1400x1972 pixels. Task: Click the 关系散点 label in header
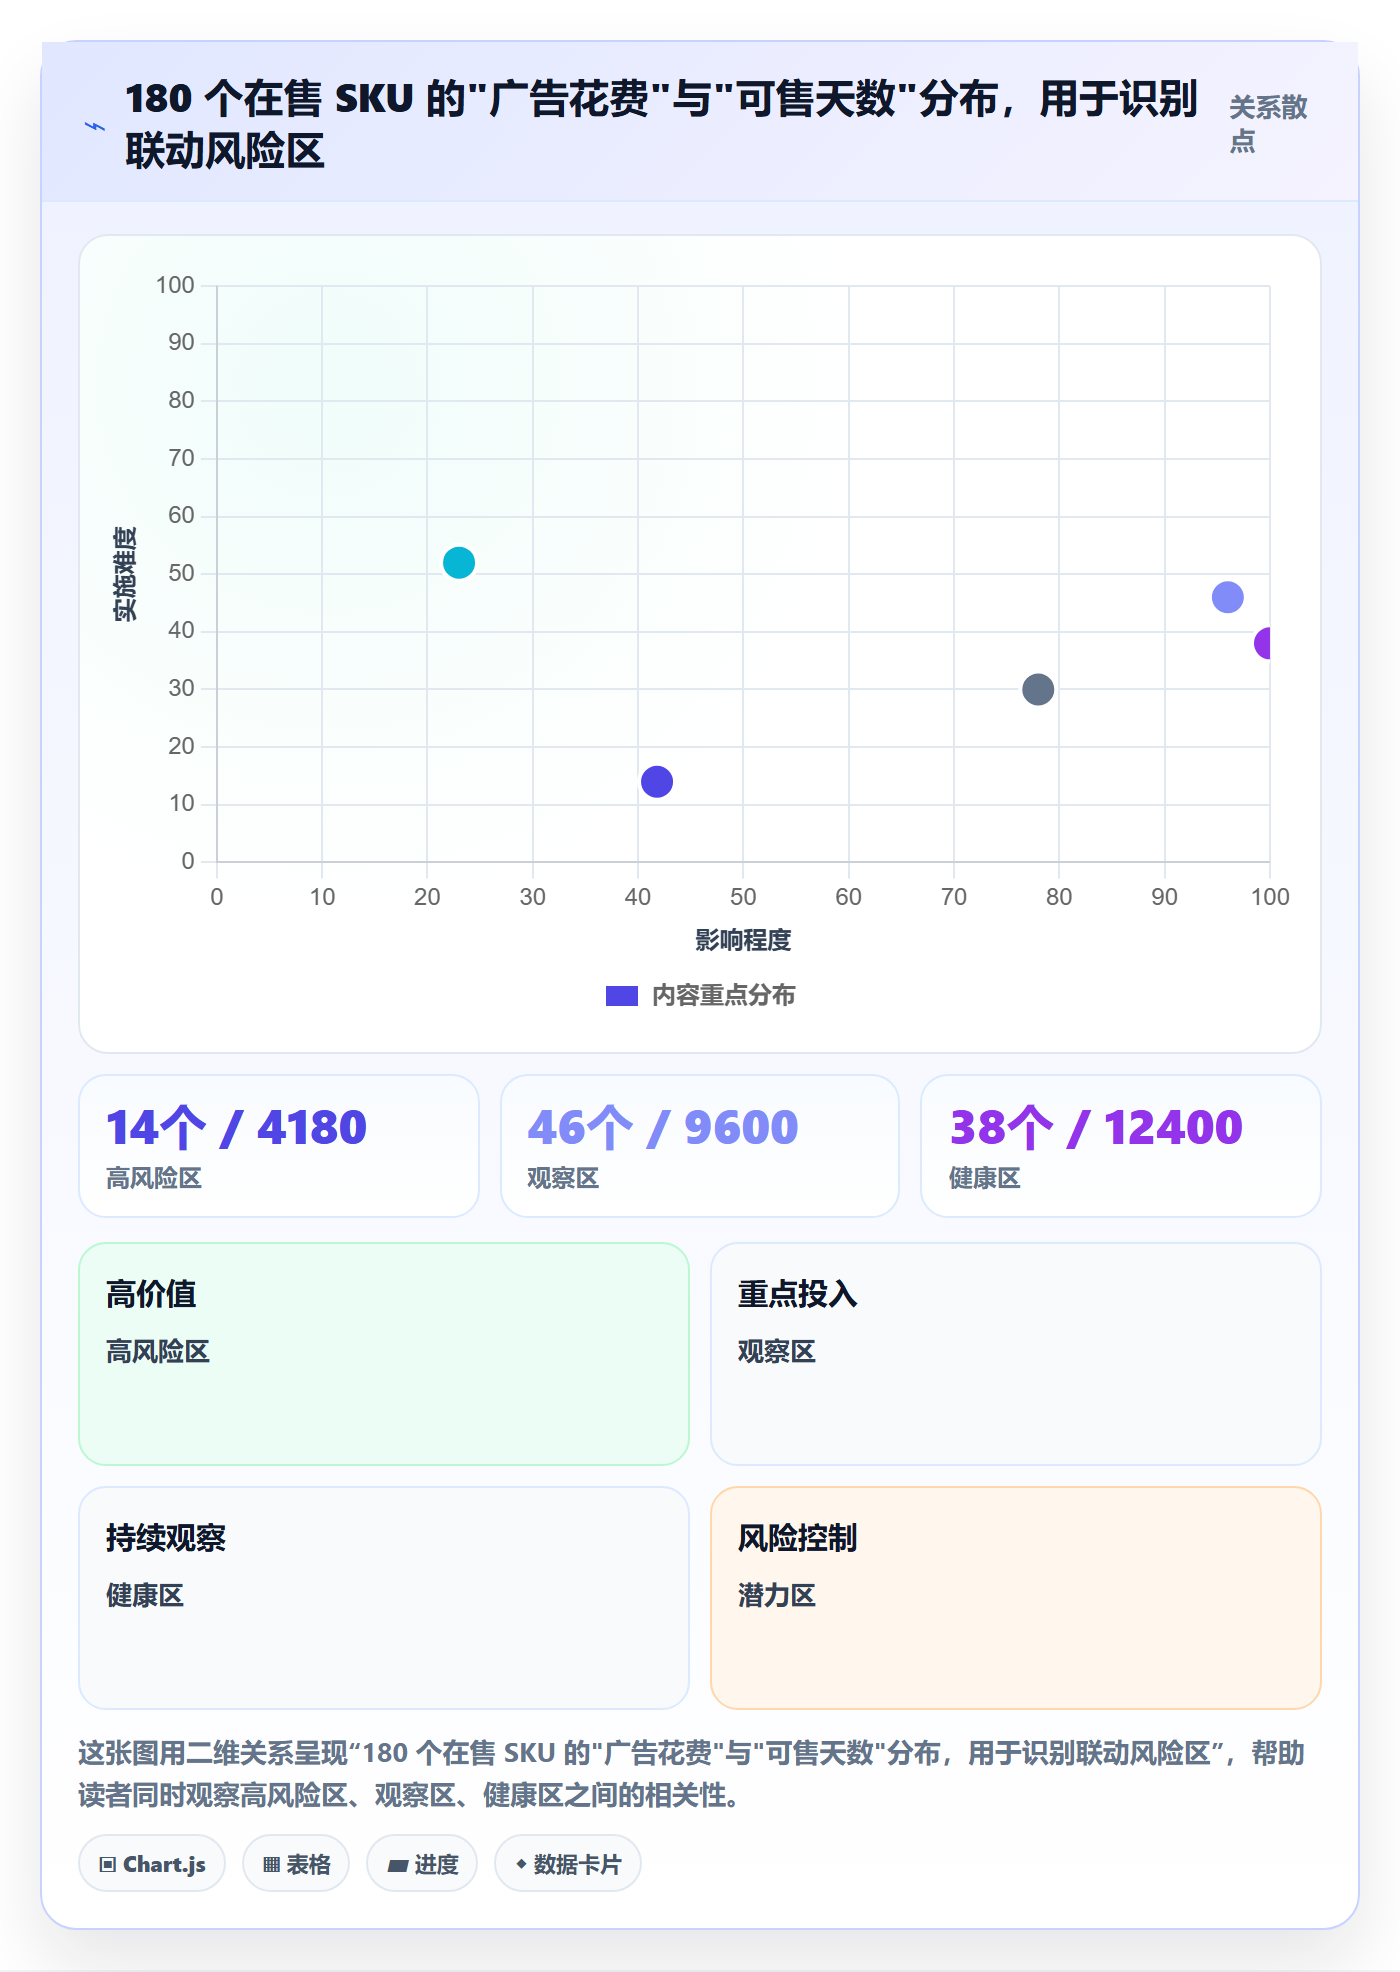1268,124
